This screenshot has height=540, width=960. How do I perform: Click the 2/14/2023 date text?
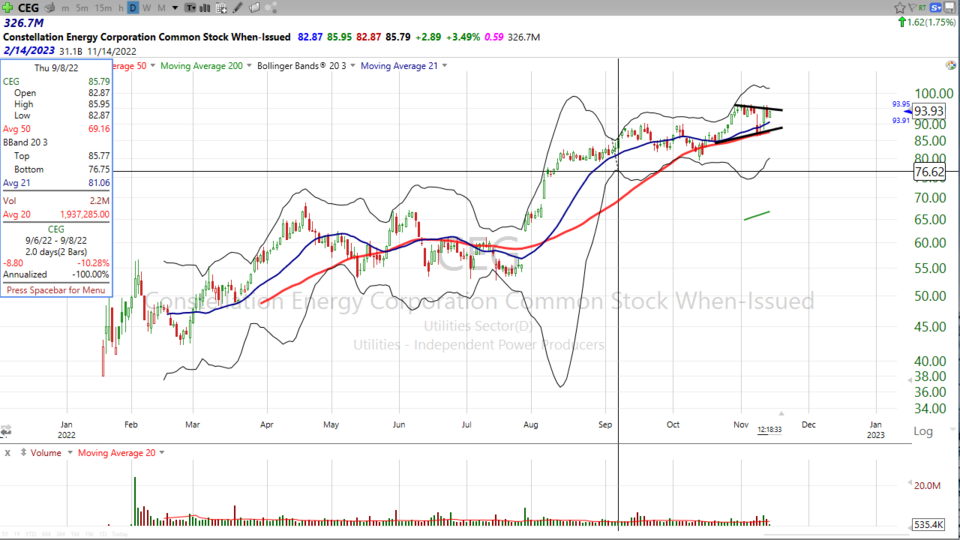pyautogui.click(x=29, y=51)
